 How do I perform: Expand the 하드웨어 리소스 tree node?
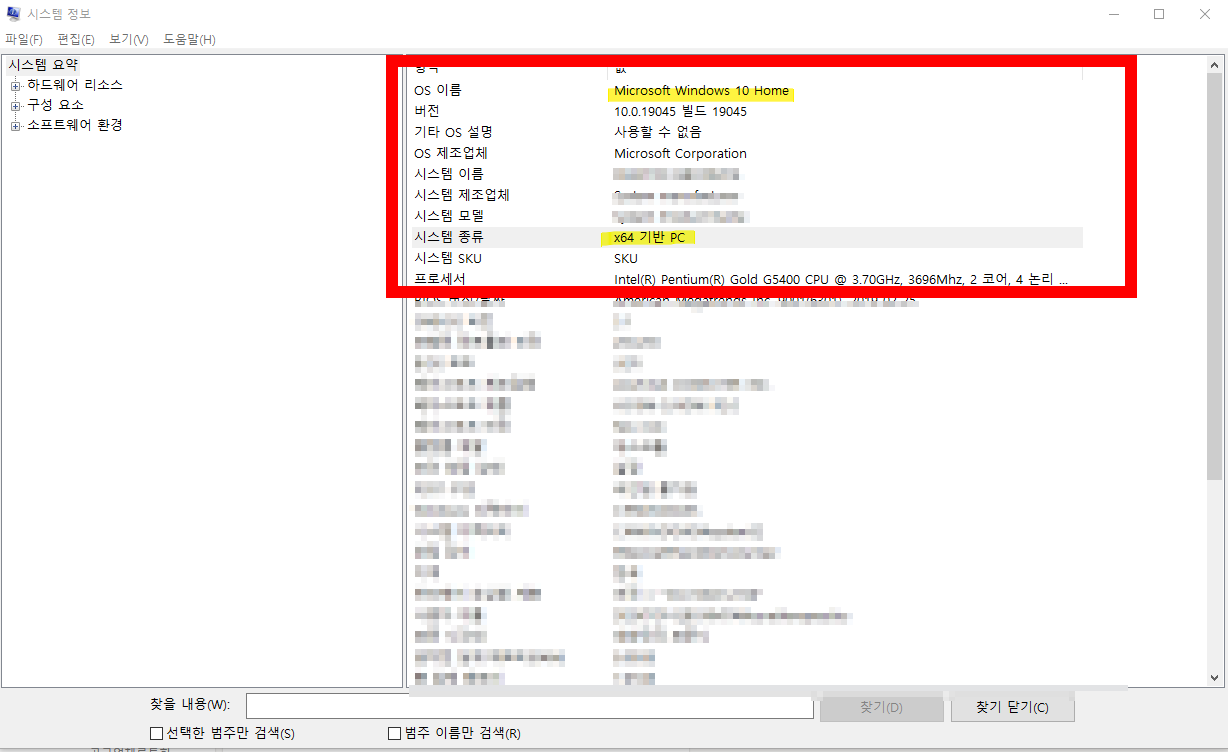[16, 85]
